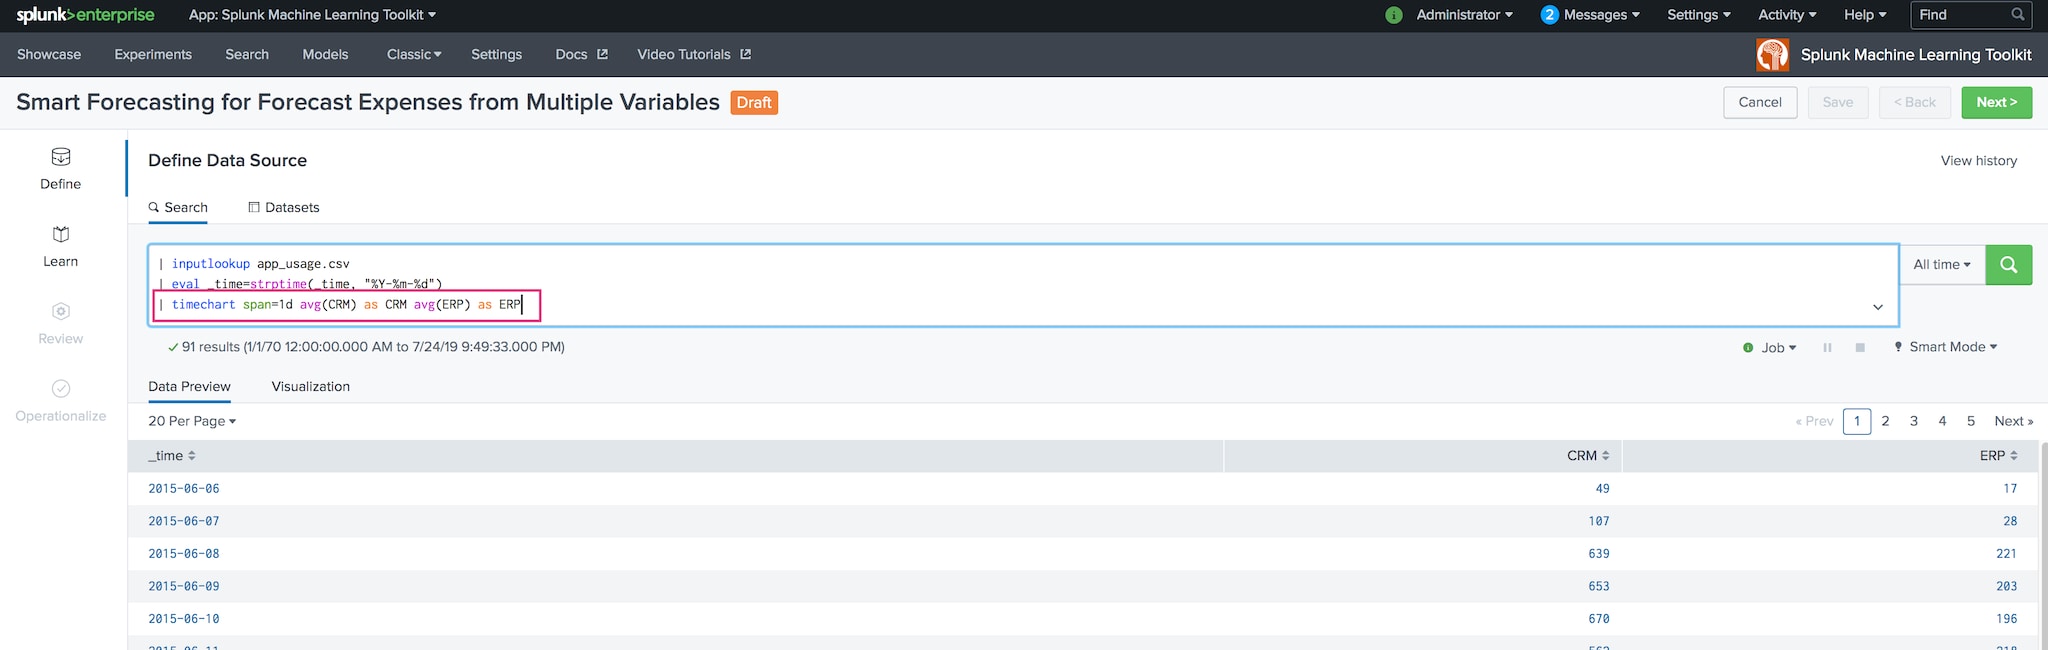Screen dimensions: 2048x650
Task: Expand the 20 Per Page dropdown
Action: click(x=192, y=422)
